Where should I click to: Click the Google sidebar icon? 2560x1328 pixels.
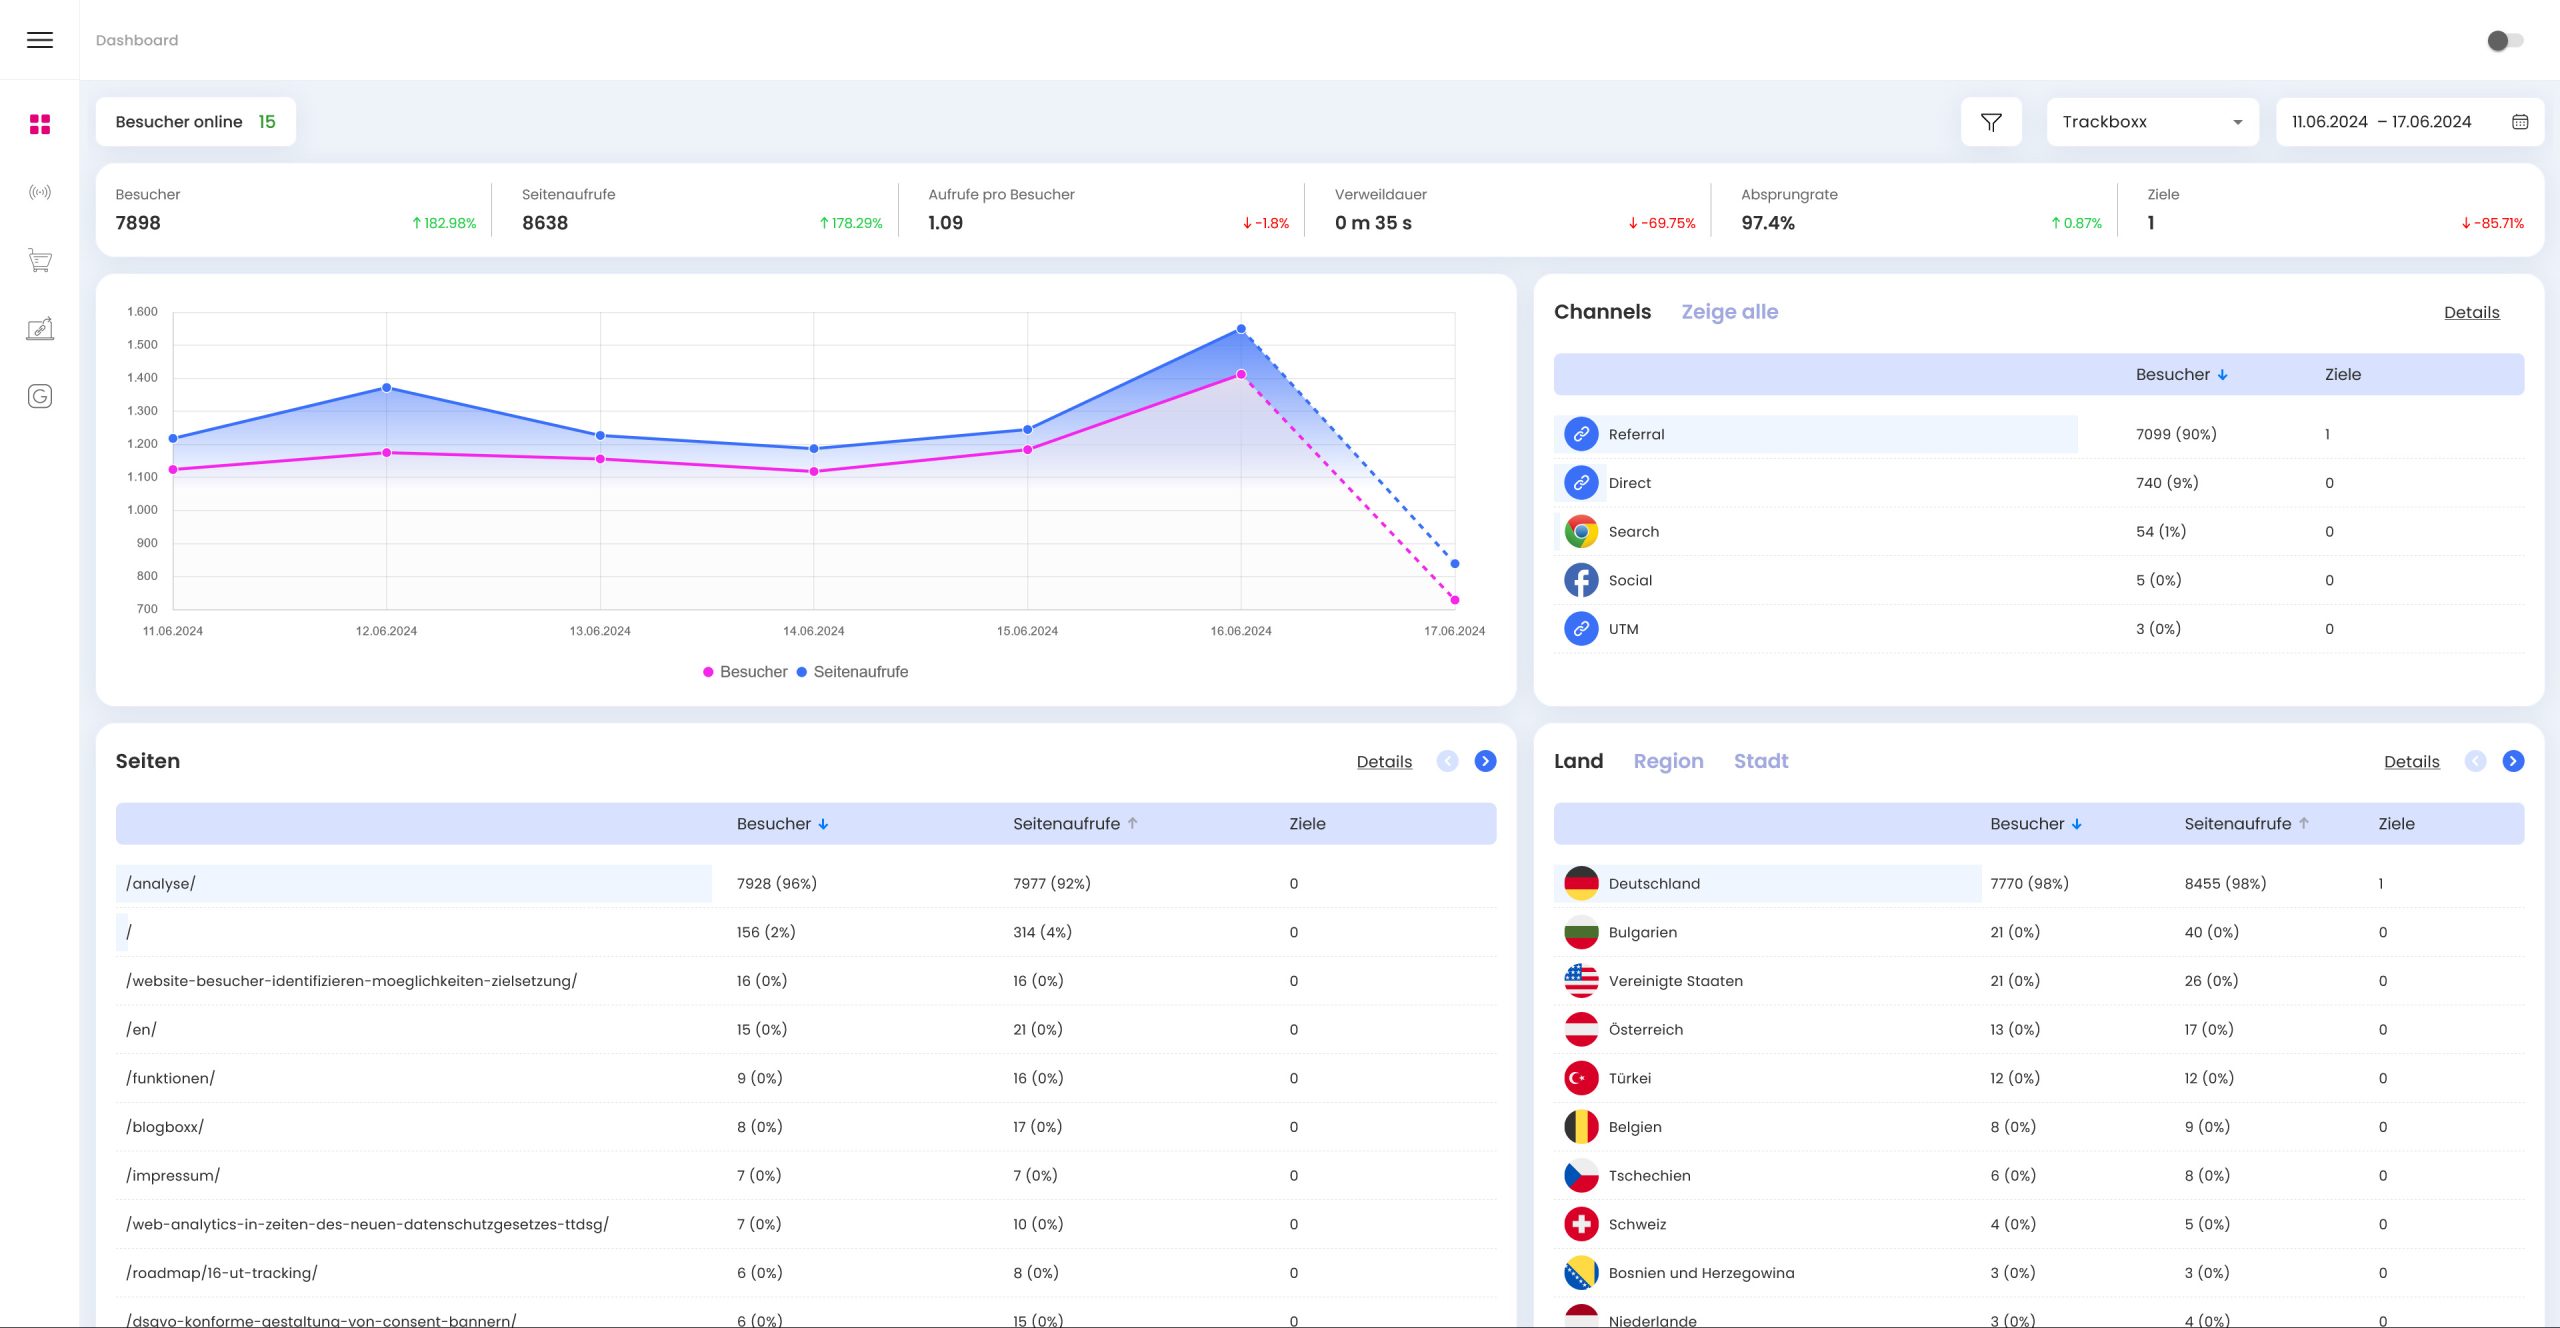click(x=40, y=396)
